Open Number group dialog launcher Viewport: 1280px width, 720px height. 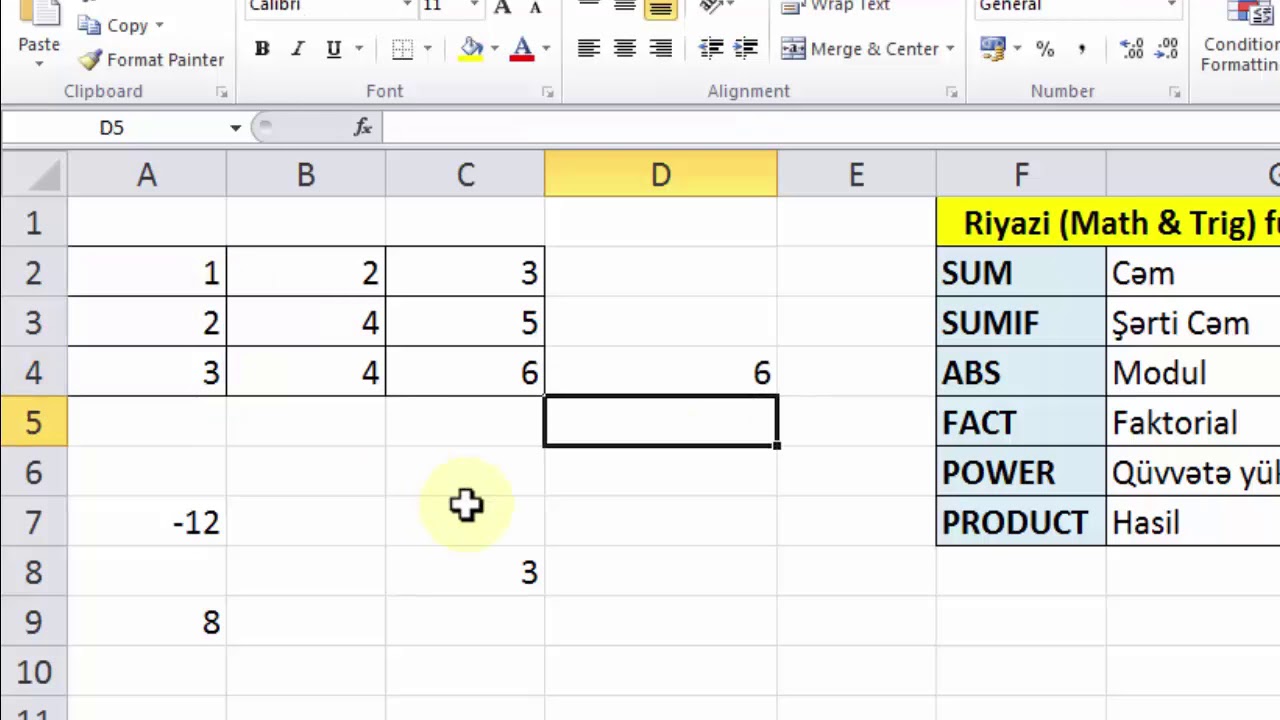pos(1175,92)
